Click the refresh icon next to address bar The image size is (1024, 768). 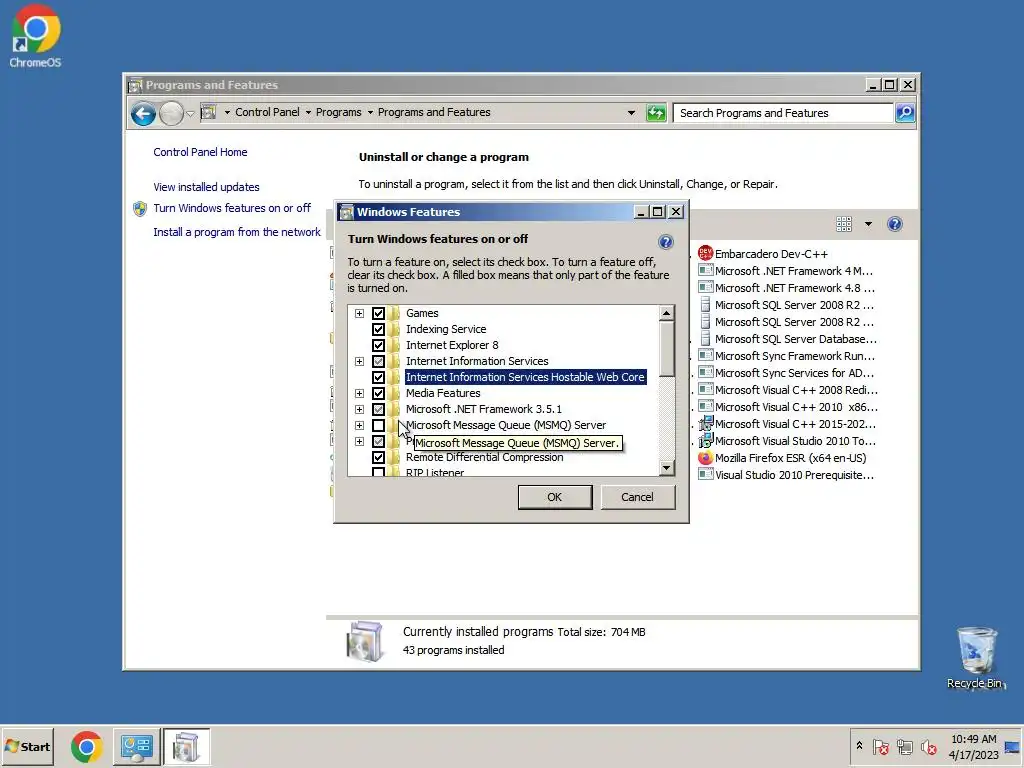[656, 113]
